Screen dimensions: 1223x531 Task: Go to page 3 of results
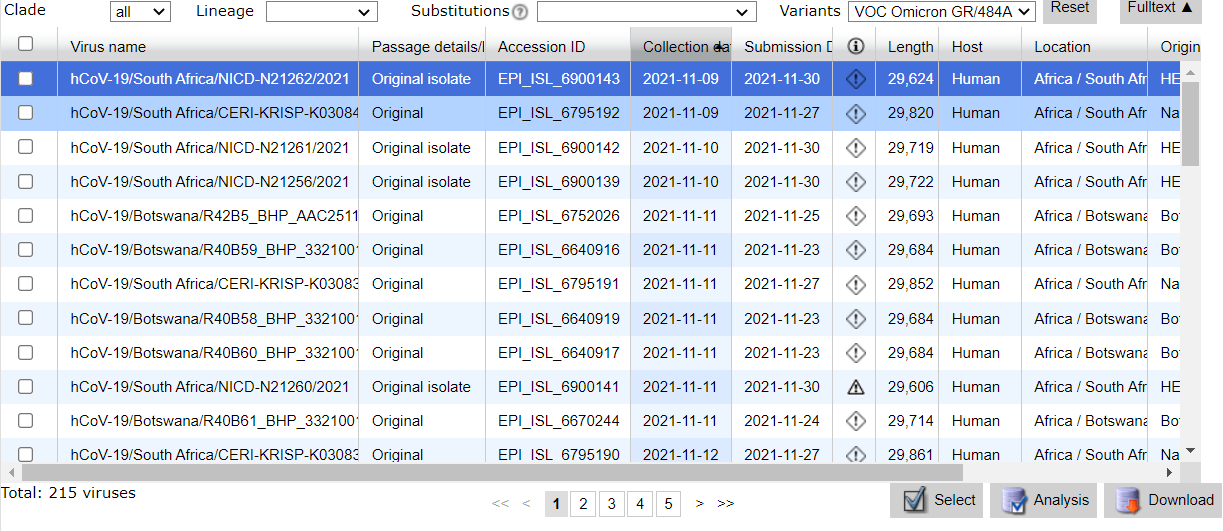click(611, 503)
